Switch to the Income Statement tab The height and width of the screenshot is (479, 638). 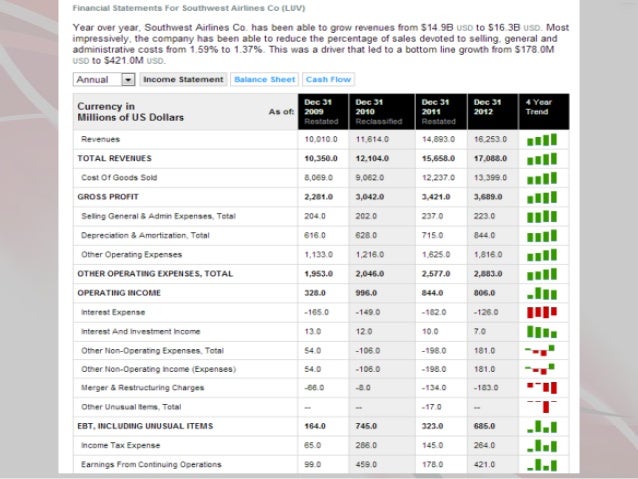182,79
